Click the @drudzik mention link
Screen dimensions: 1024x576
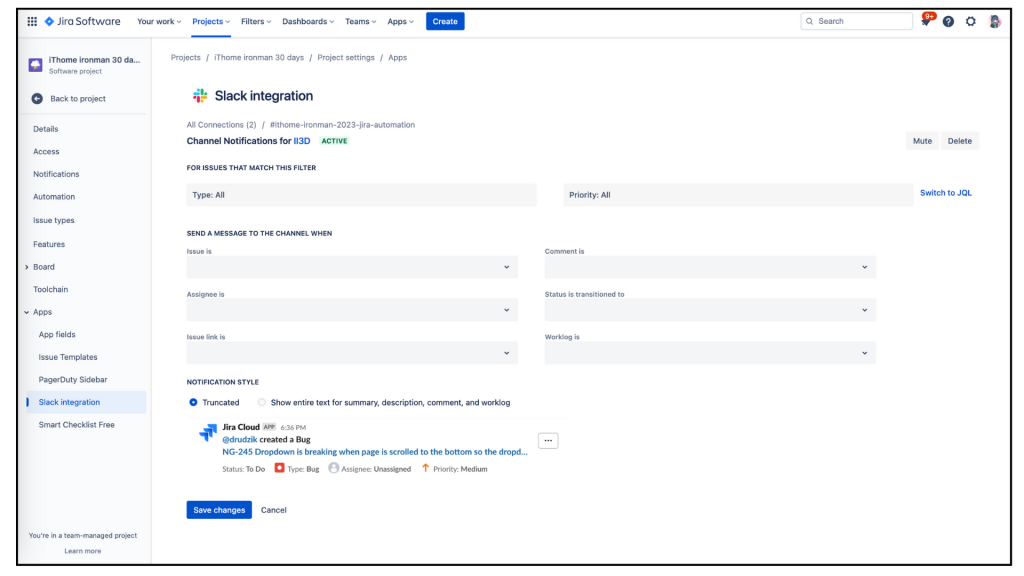click(240, 440)
